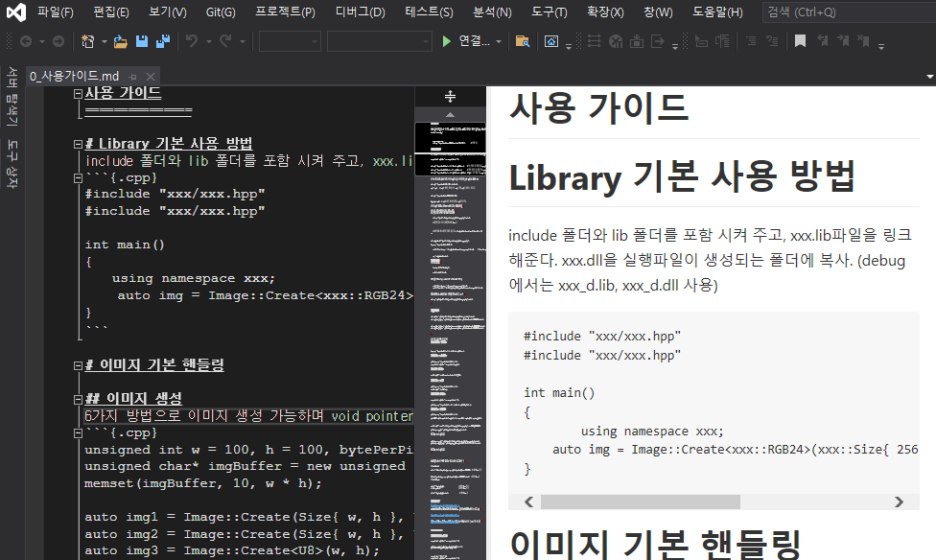This screenshot has width=936, height=560.
Task: Click the Visual Studio logo icon
Action: [16, 12]
